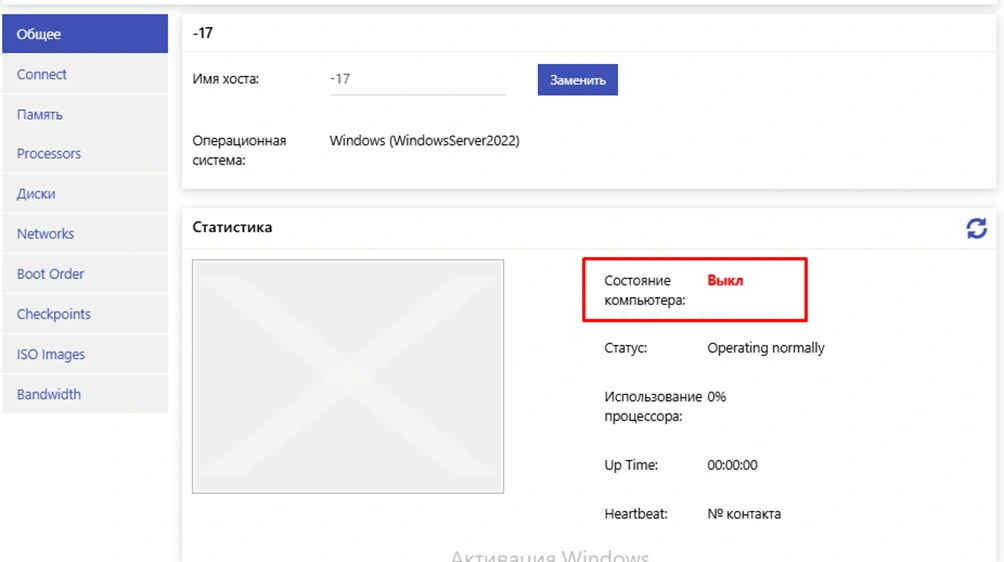Viewport: 1004px width, 562px height.
Task: View the Checkpoints section
Action: coord(85,314)
